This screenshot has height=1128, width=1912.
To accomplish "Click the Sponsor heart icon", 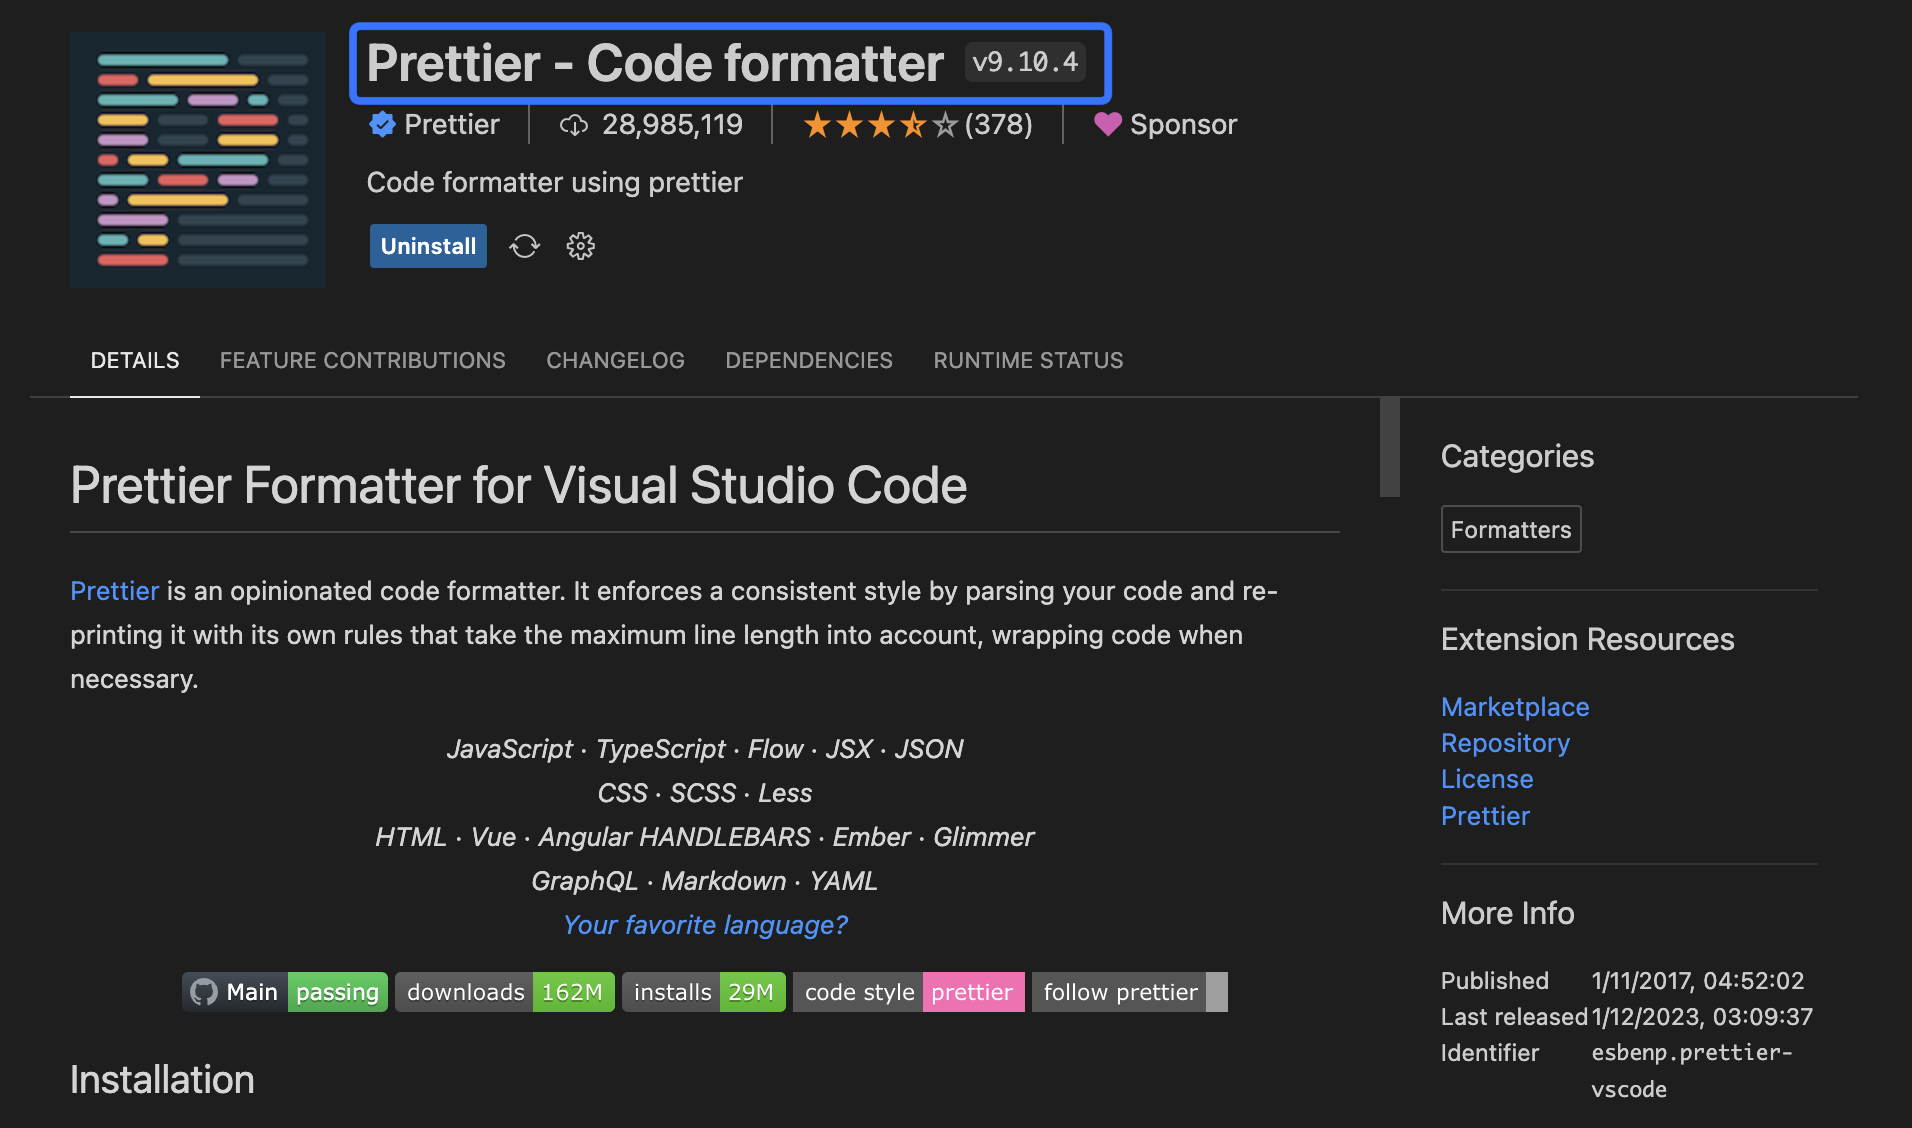I will pyautogui.click(x=1107, y=124).
